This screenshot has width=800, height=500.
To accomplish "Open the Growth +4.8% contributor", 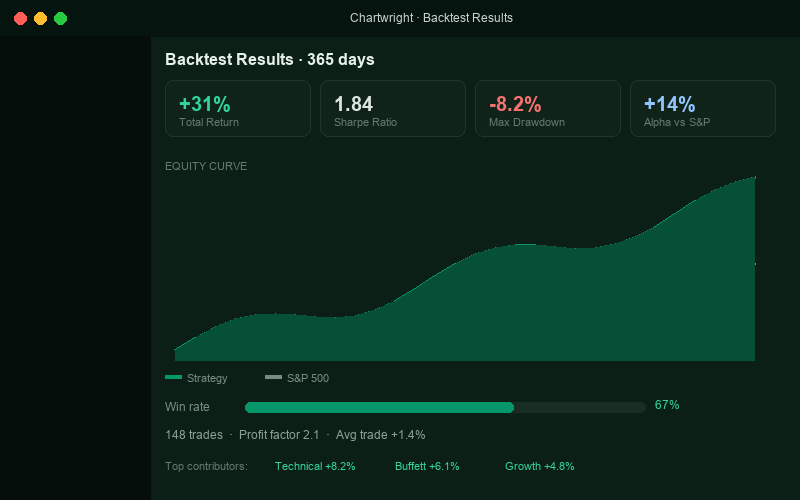I will (540, 466).
